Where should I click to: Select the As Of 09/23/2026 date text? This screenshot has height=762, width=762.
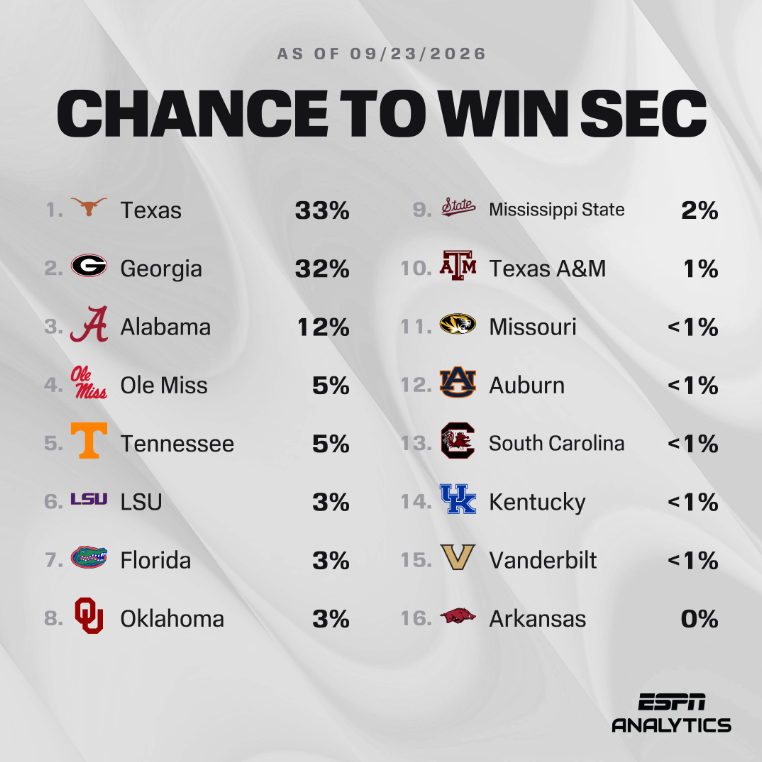381,53
